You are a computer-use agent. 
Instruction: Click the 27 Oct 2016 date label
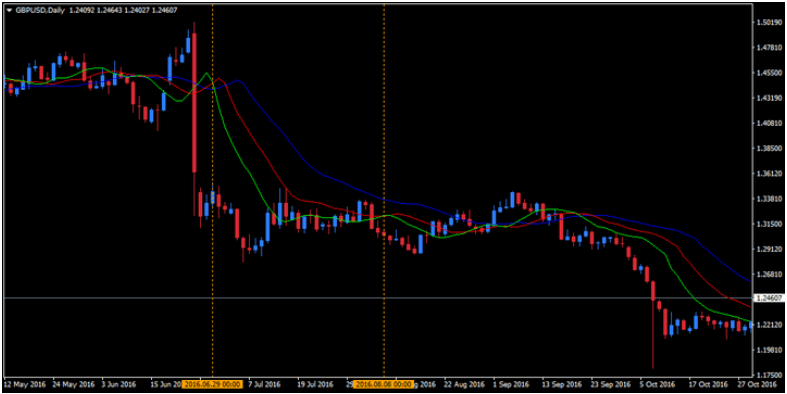(757, 385)
